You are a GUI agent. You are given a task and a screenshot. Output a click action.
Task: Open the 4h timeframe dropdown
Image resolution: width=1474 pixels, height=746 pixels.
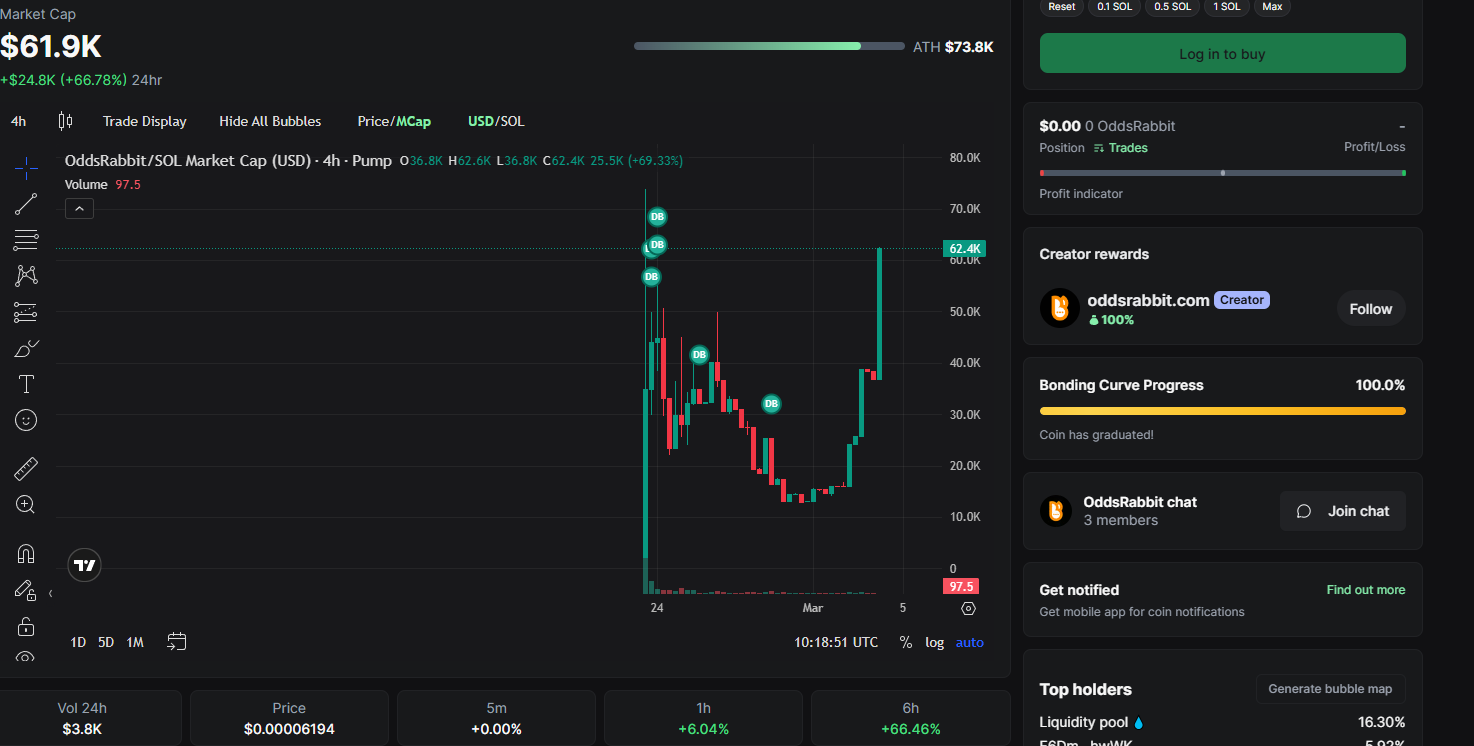[18, 121]
